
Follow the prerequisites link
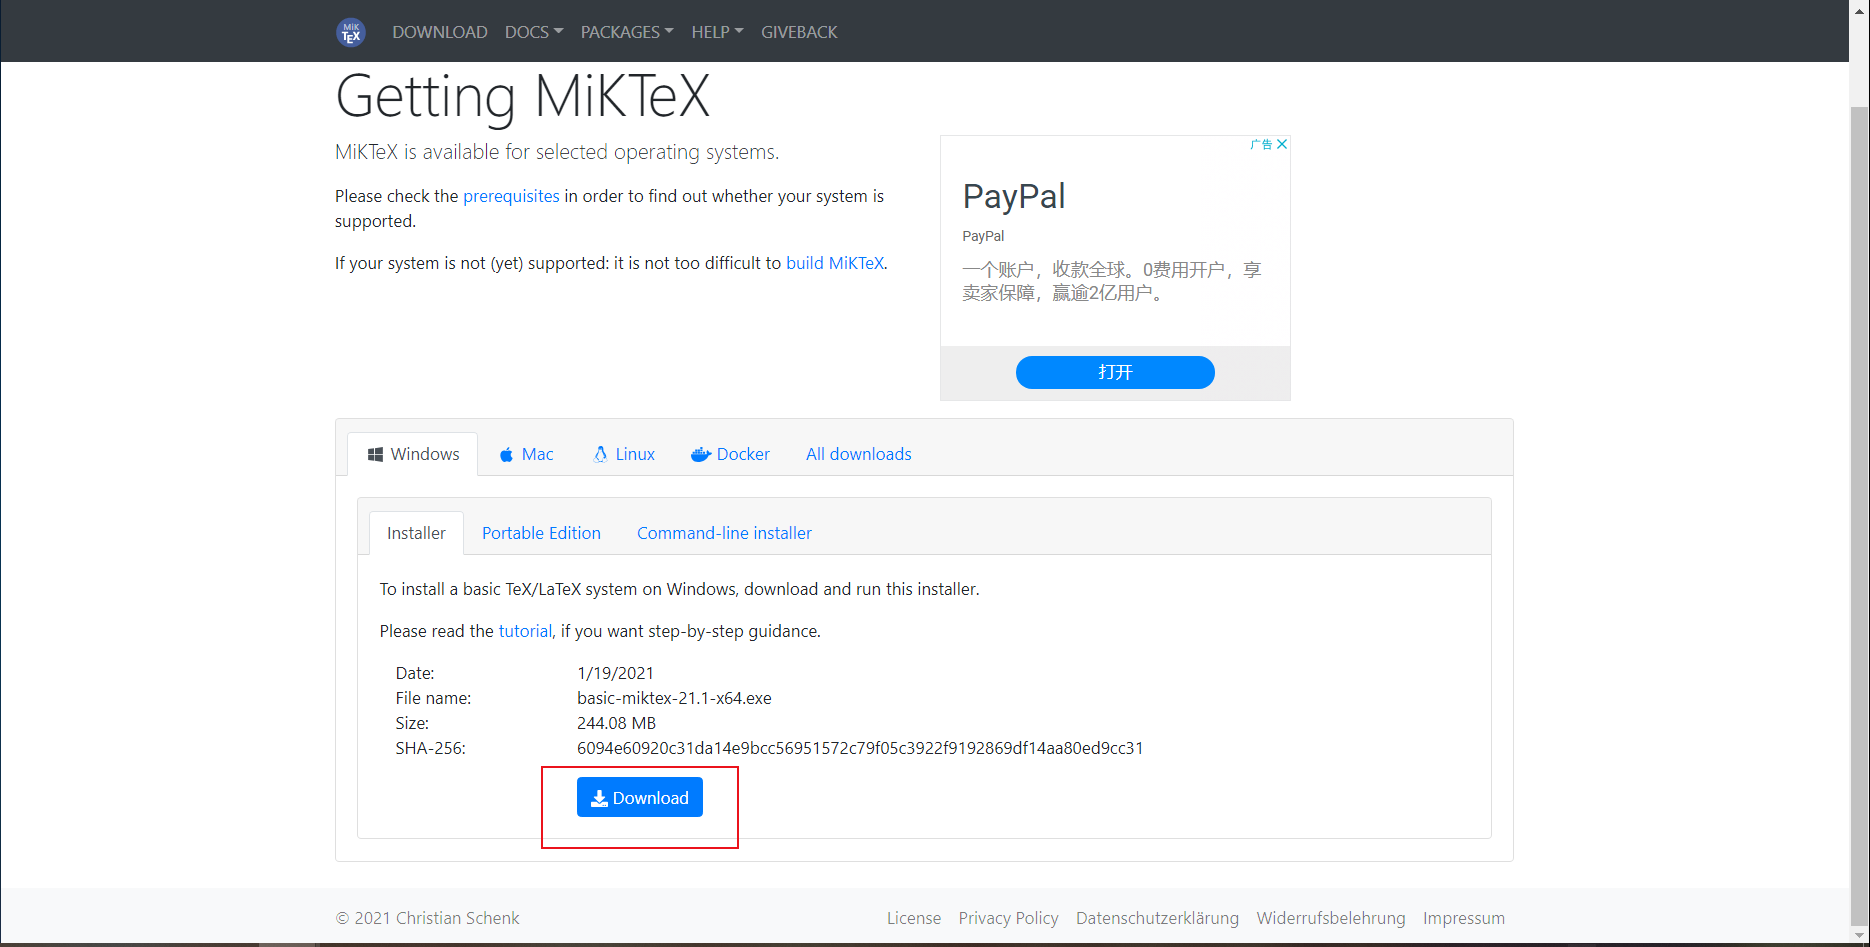click(511, 196)
